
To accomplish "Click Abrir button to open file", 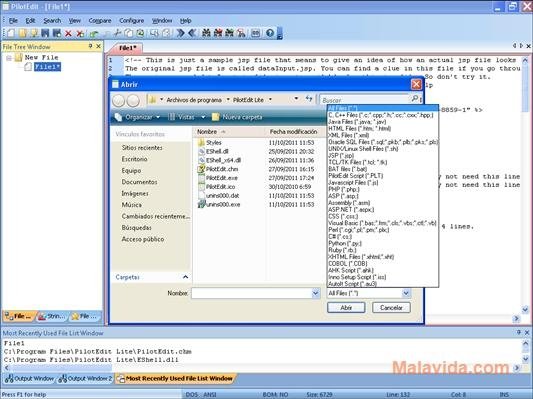I will (x=346, y=308).
